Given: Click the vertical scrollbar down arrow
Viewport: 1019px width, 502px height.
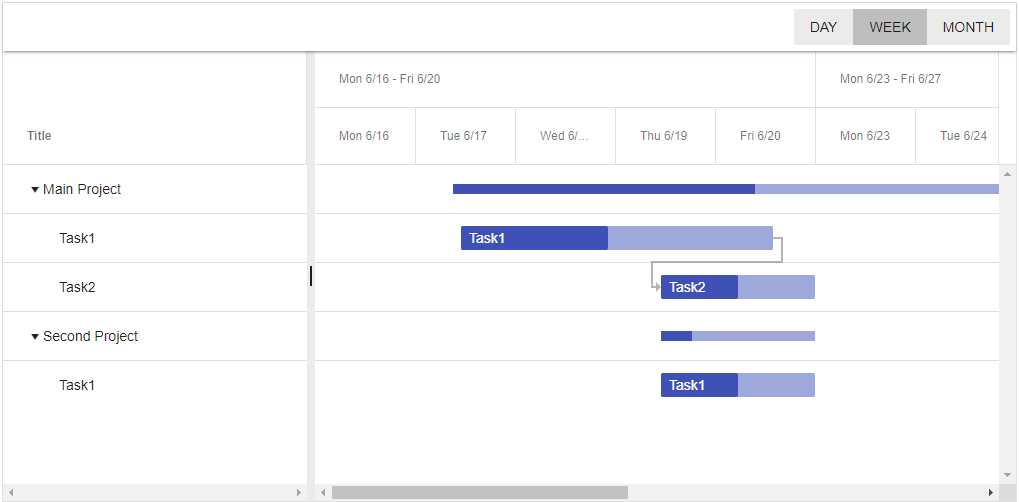Looking at the screenshot, I should pos(1007,475).
